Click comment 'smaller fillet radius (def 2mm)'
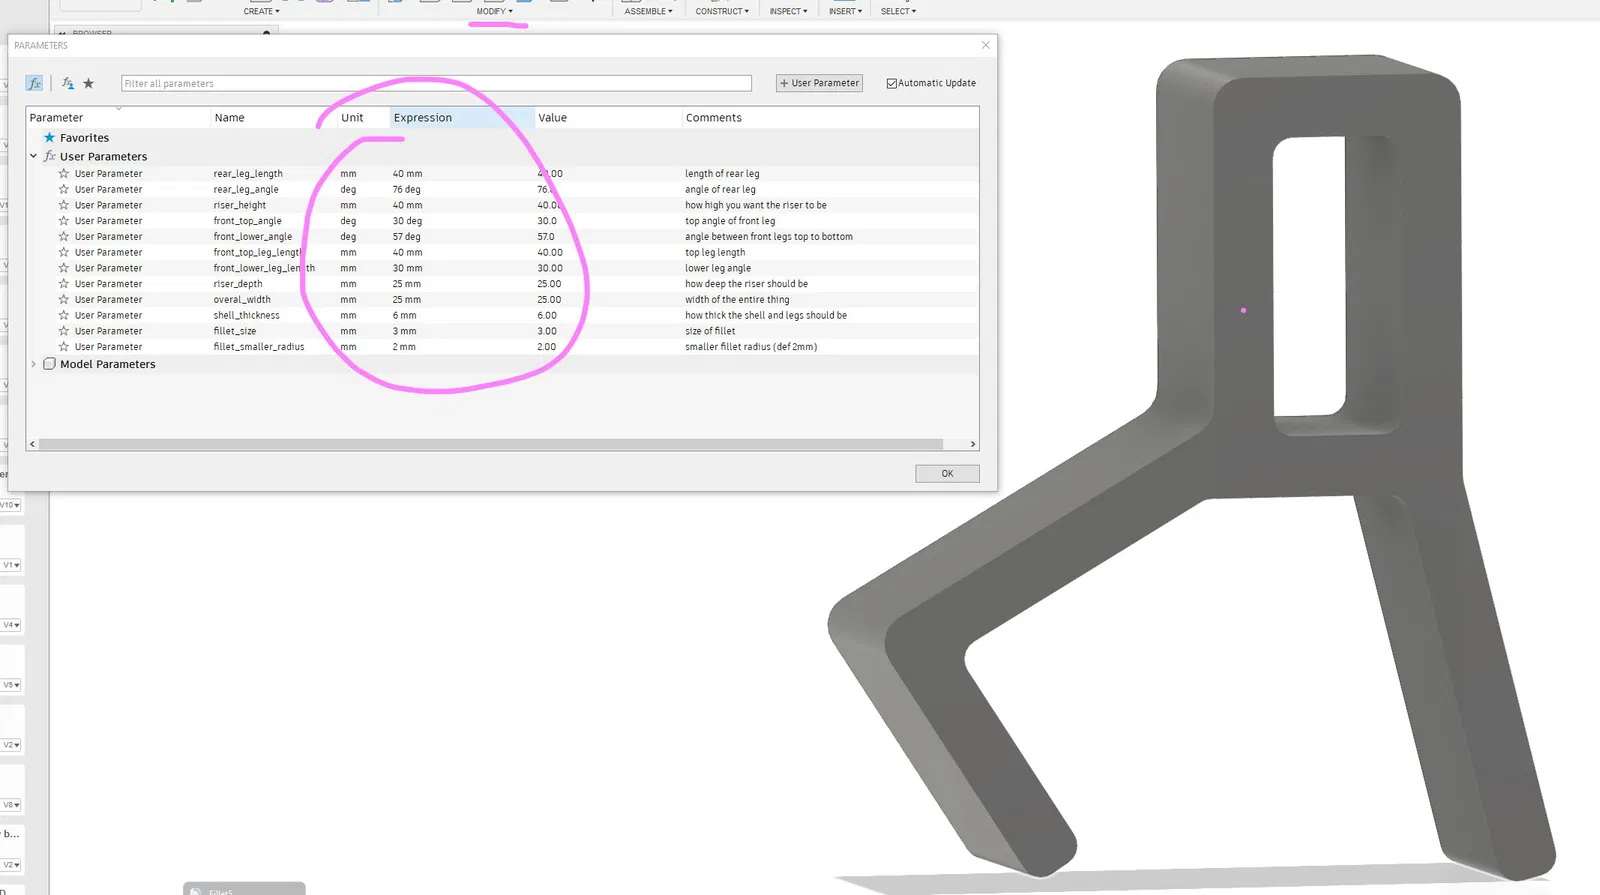 [751, 347]
